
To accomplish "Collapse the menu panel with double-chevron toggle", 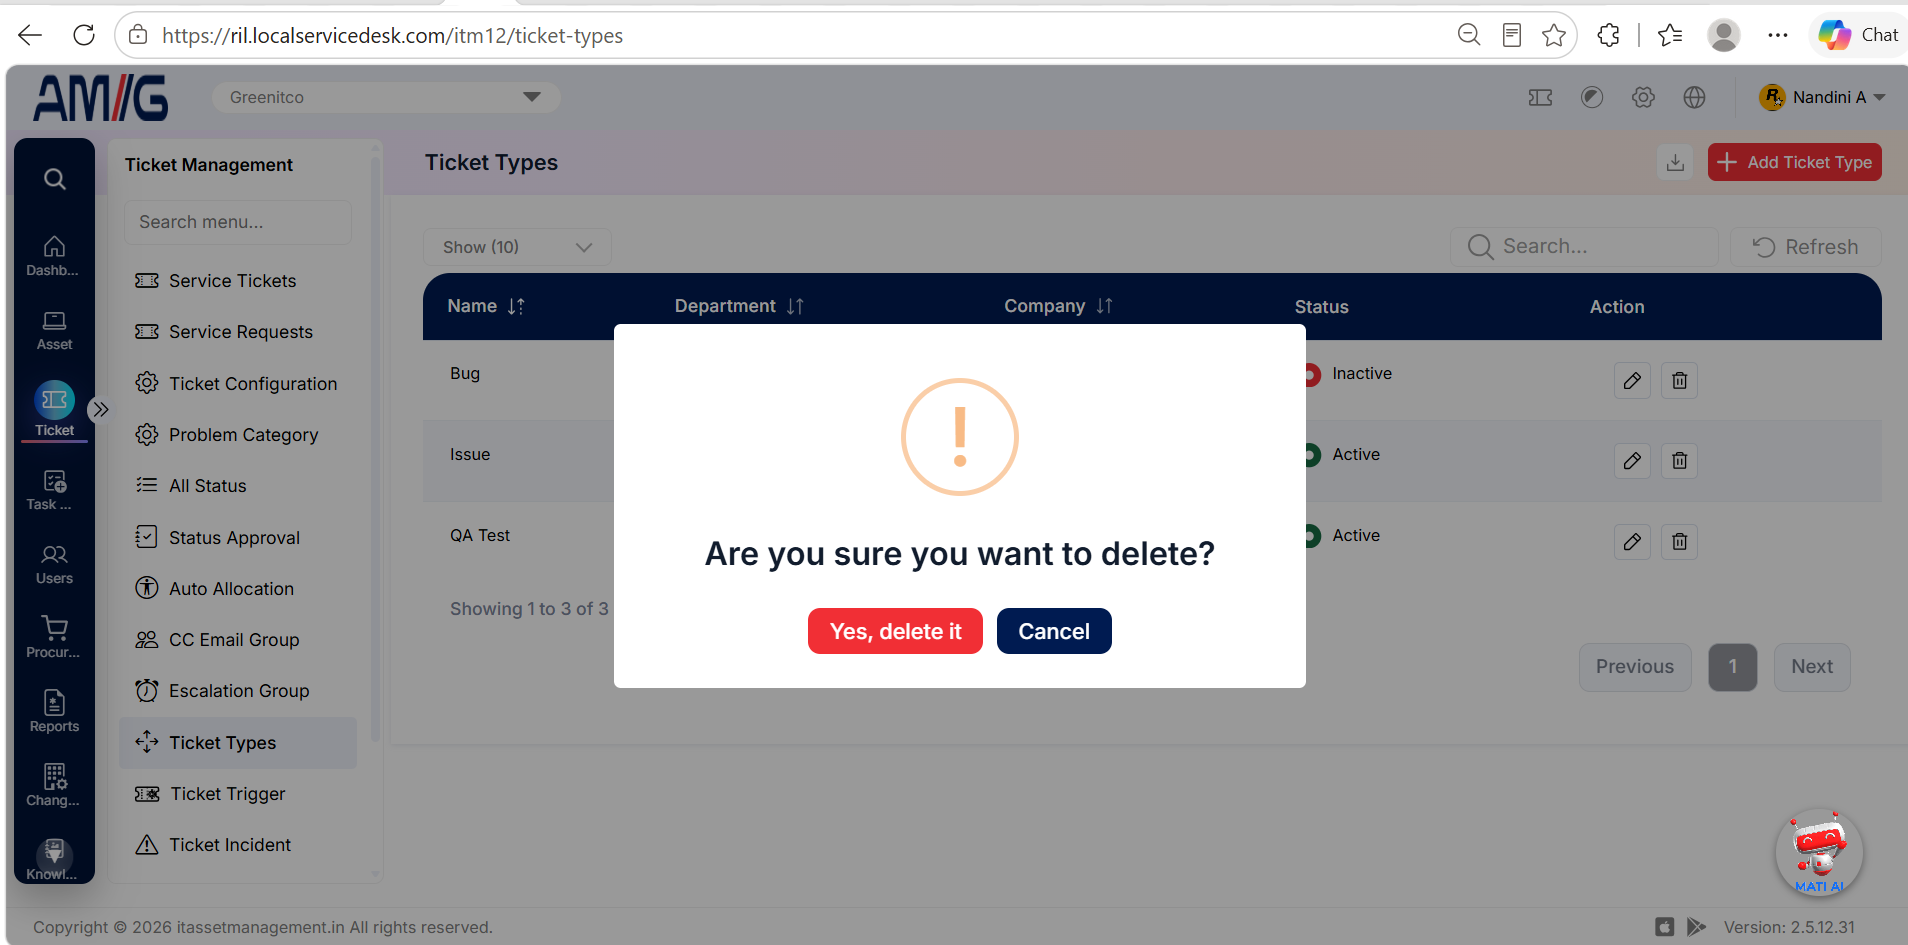I will 100,409.
